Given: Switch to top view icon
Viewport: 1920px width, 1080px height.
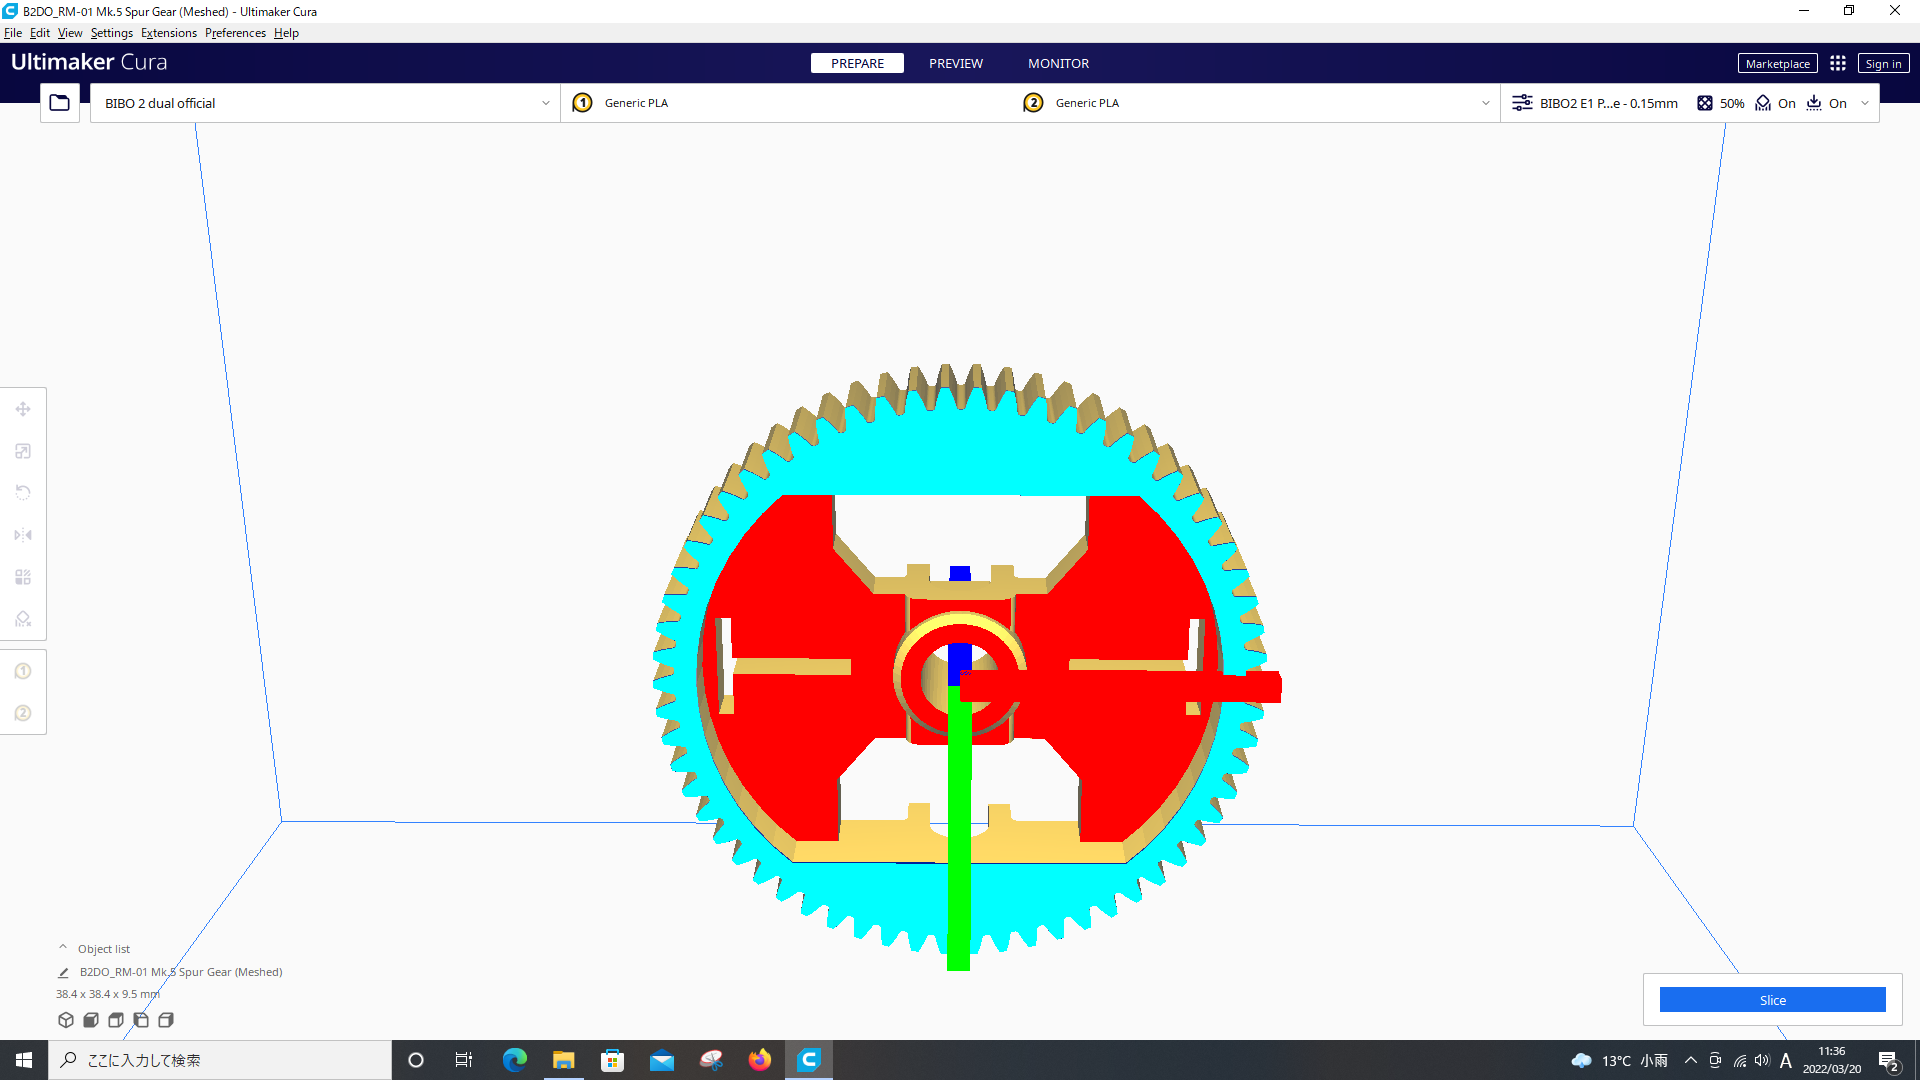Looking at the screenshot, I should [116, 1020].
